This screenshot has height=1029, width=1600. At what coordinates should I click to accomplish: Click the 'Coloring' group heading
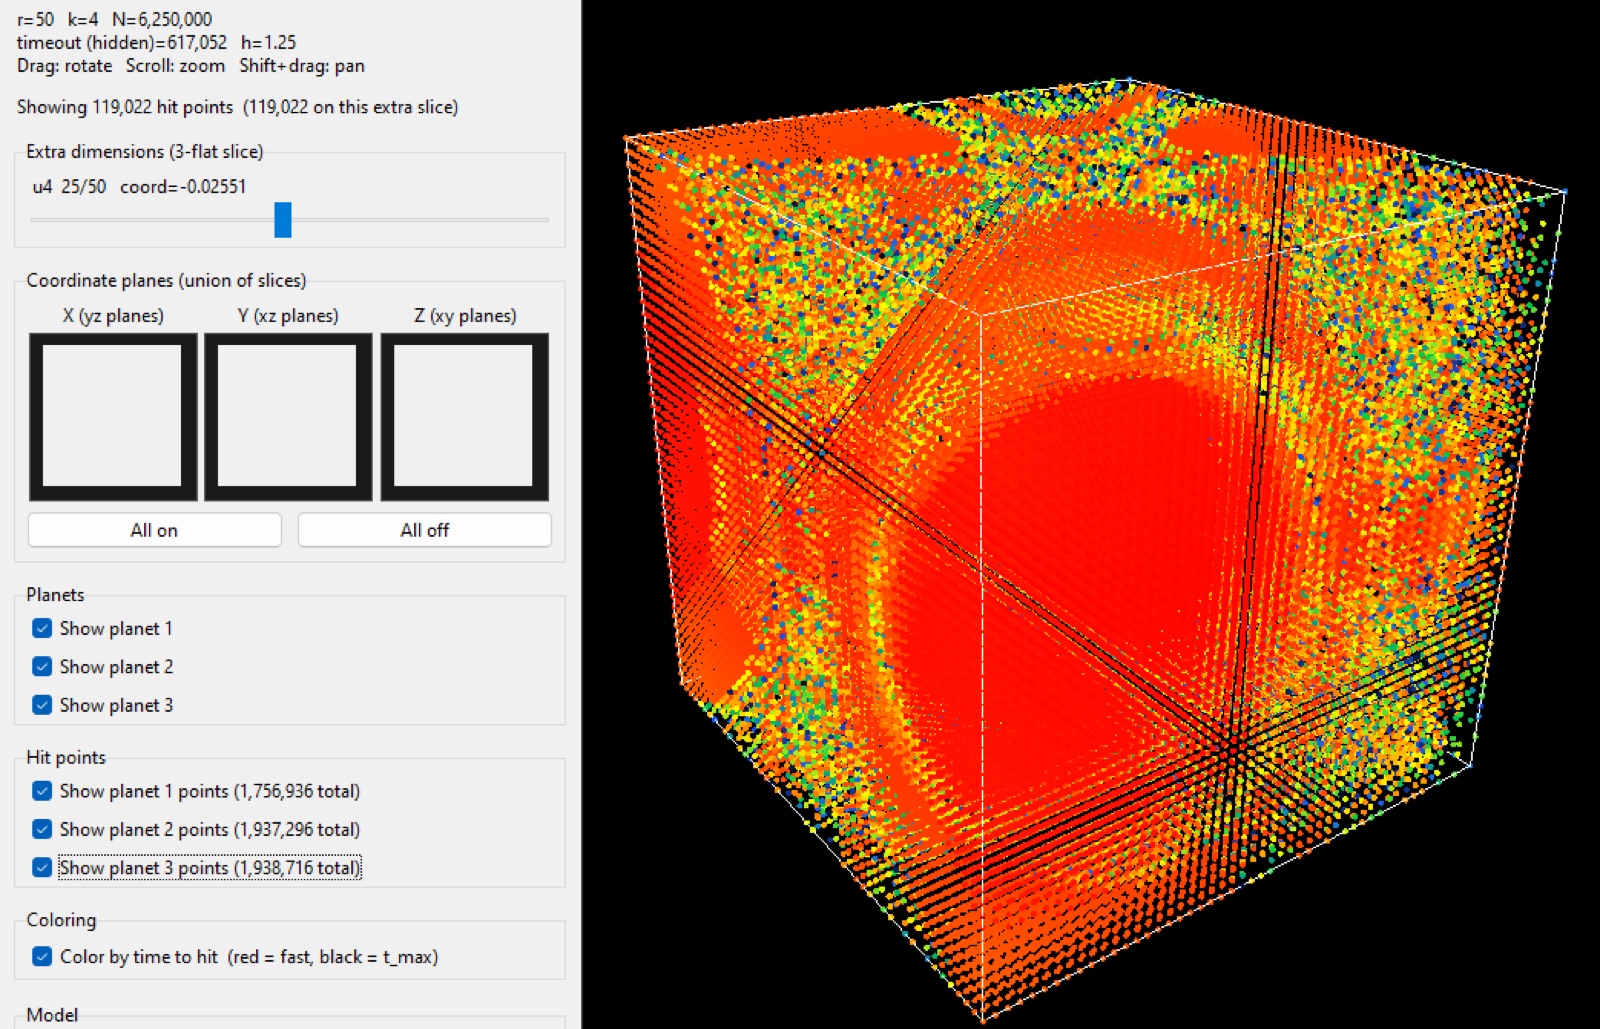(61, 920)
